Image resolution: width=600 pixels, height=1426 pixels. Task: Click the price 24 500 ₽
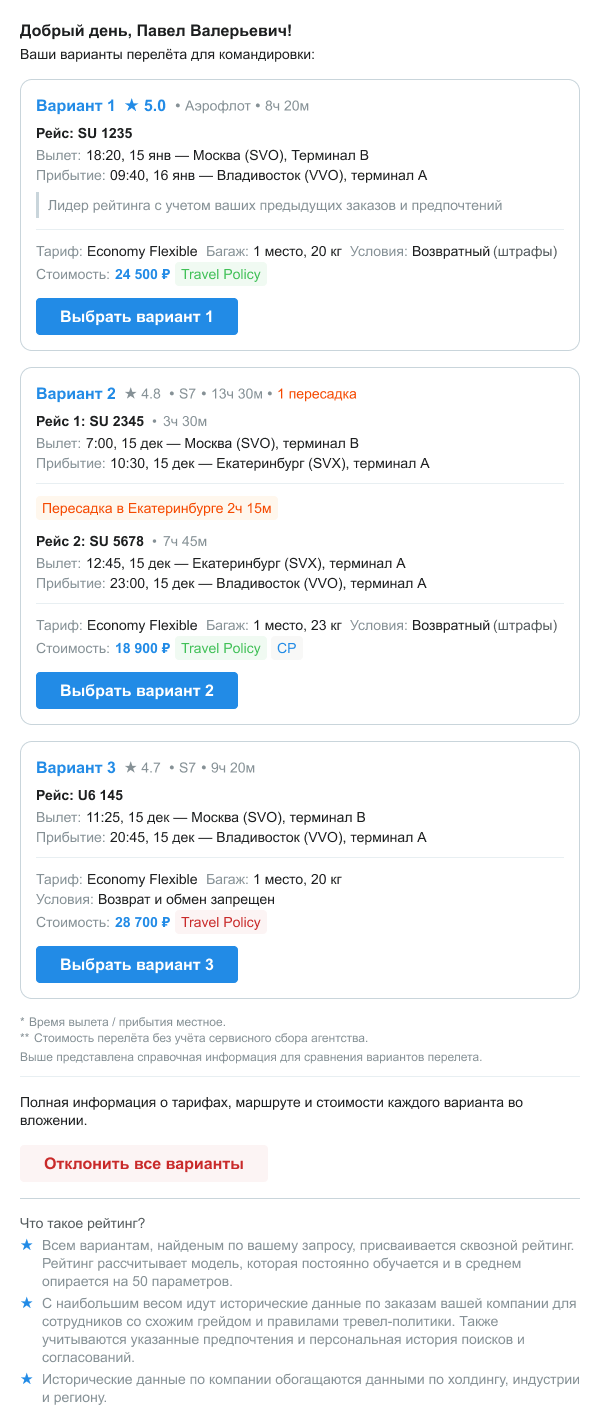[143, 274]
